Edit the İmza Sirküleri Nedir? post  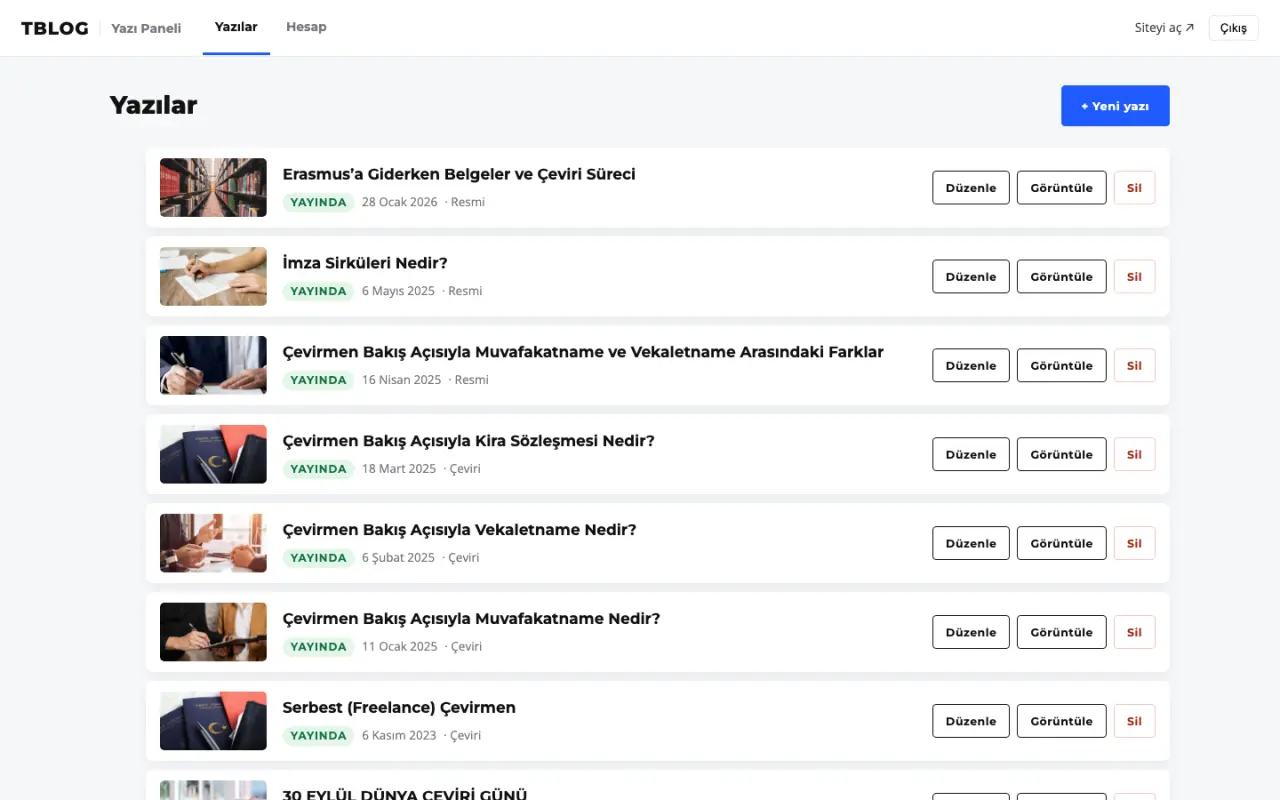click(971, 277)
